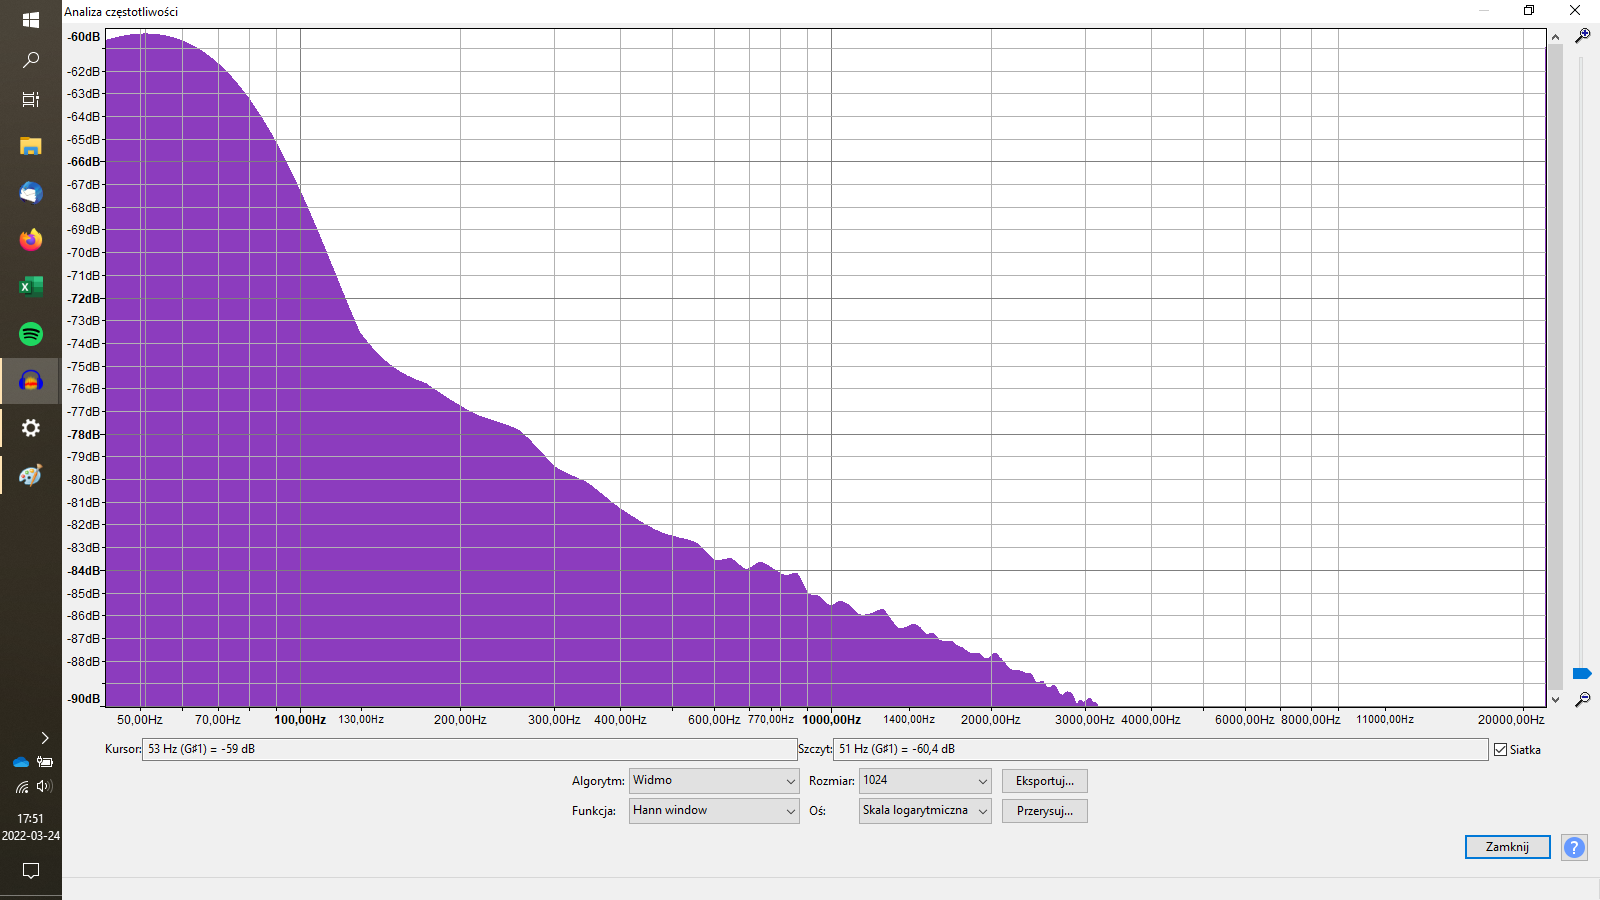
Task: Toggle the Siatka grid checkbox
Action: (x=1500, y=750)
